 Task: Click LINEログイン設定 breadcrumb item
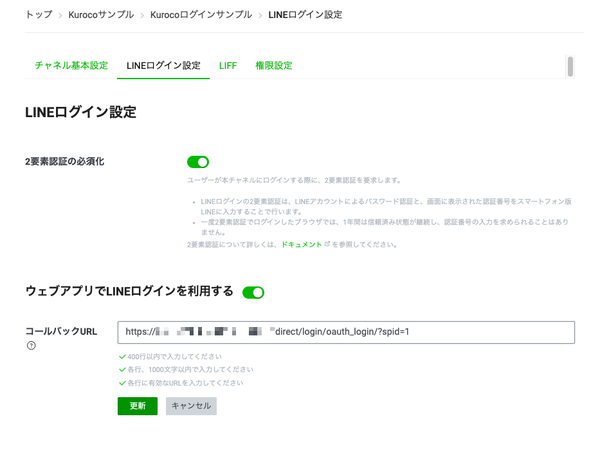click(305, 15)
